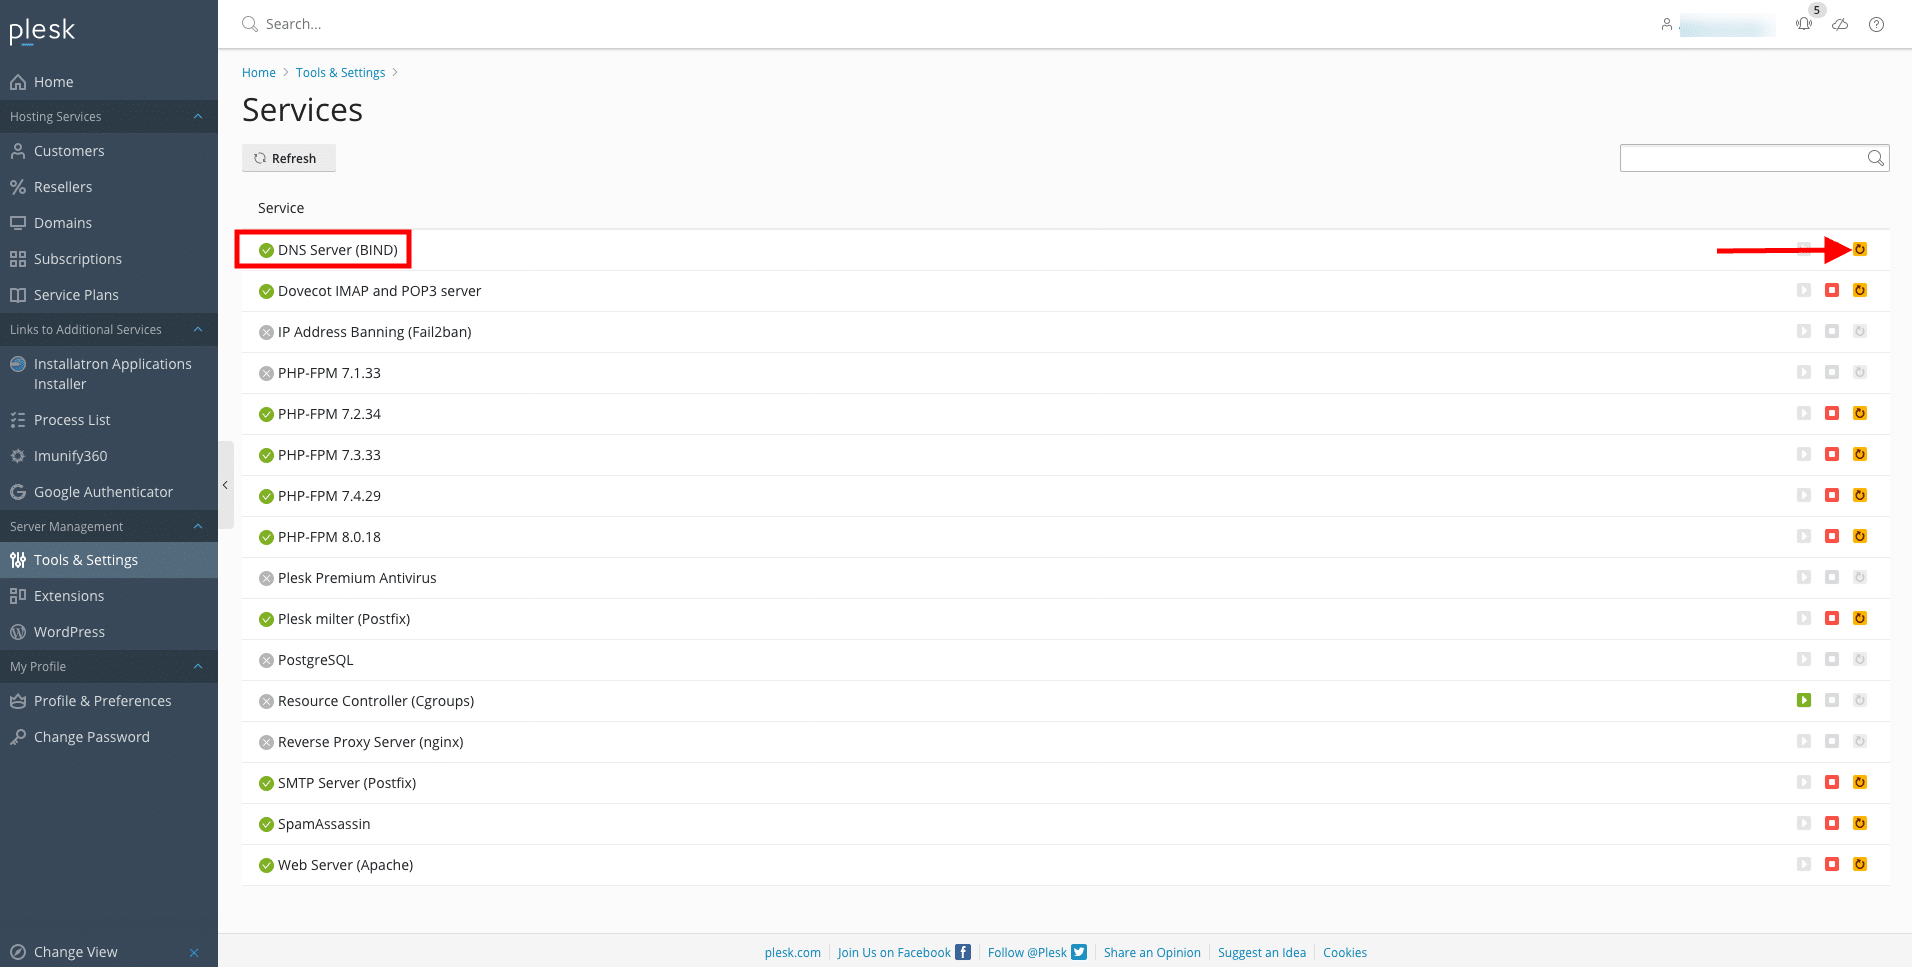Click the services filter search magnifier

tap(1876, 158)
